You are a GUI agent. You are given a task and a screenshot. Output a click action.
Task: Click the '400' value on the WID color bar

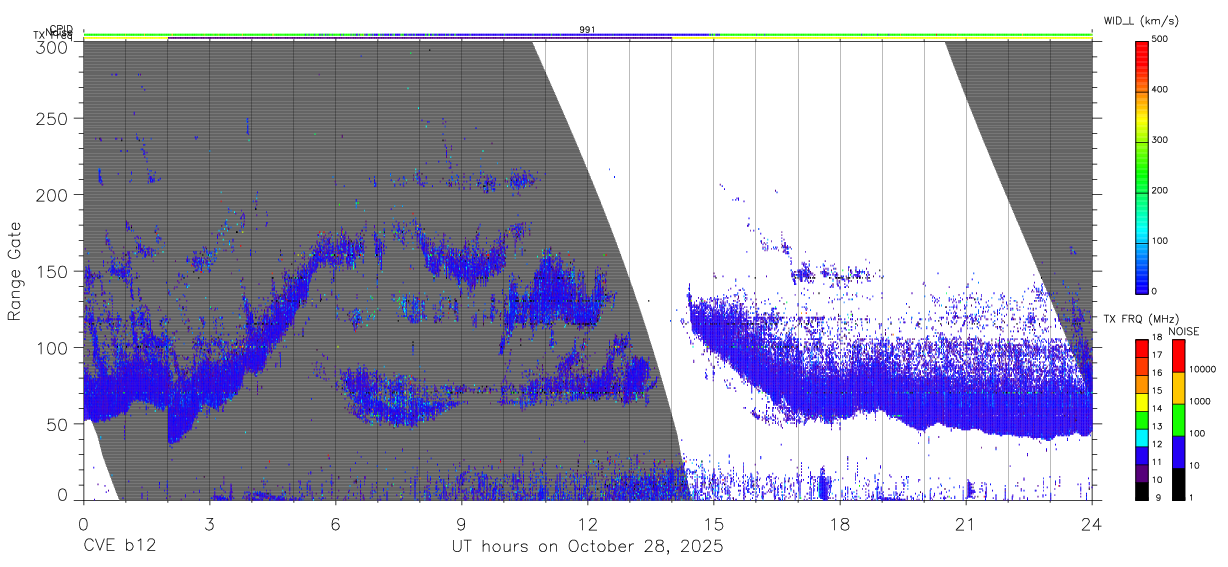tap(1162, 90)
